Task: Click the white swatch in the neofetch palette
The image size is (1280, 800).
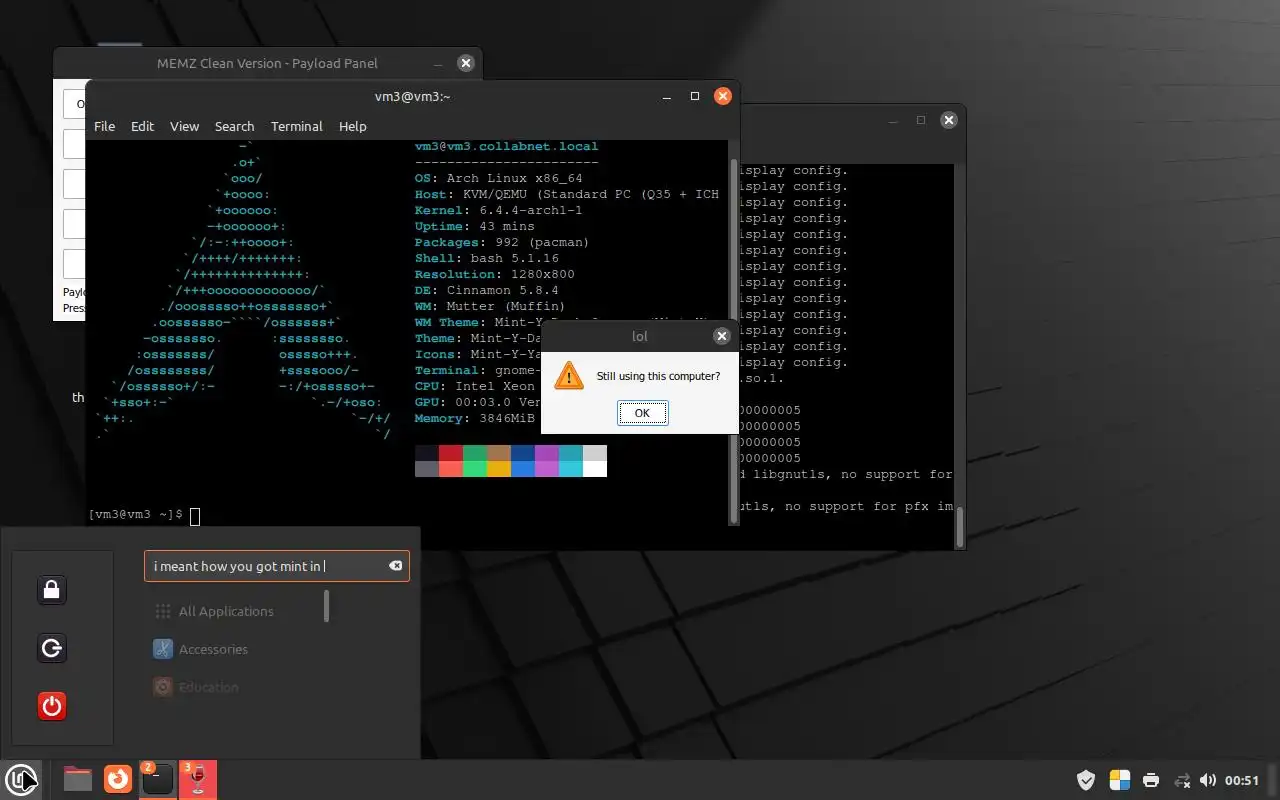Action: (595, 469)
